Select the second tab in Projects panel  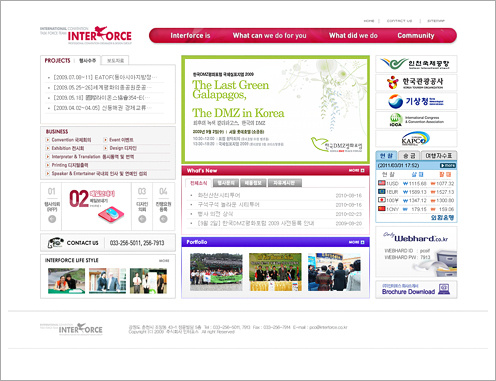click(x=115, y=60)
